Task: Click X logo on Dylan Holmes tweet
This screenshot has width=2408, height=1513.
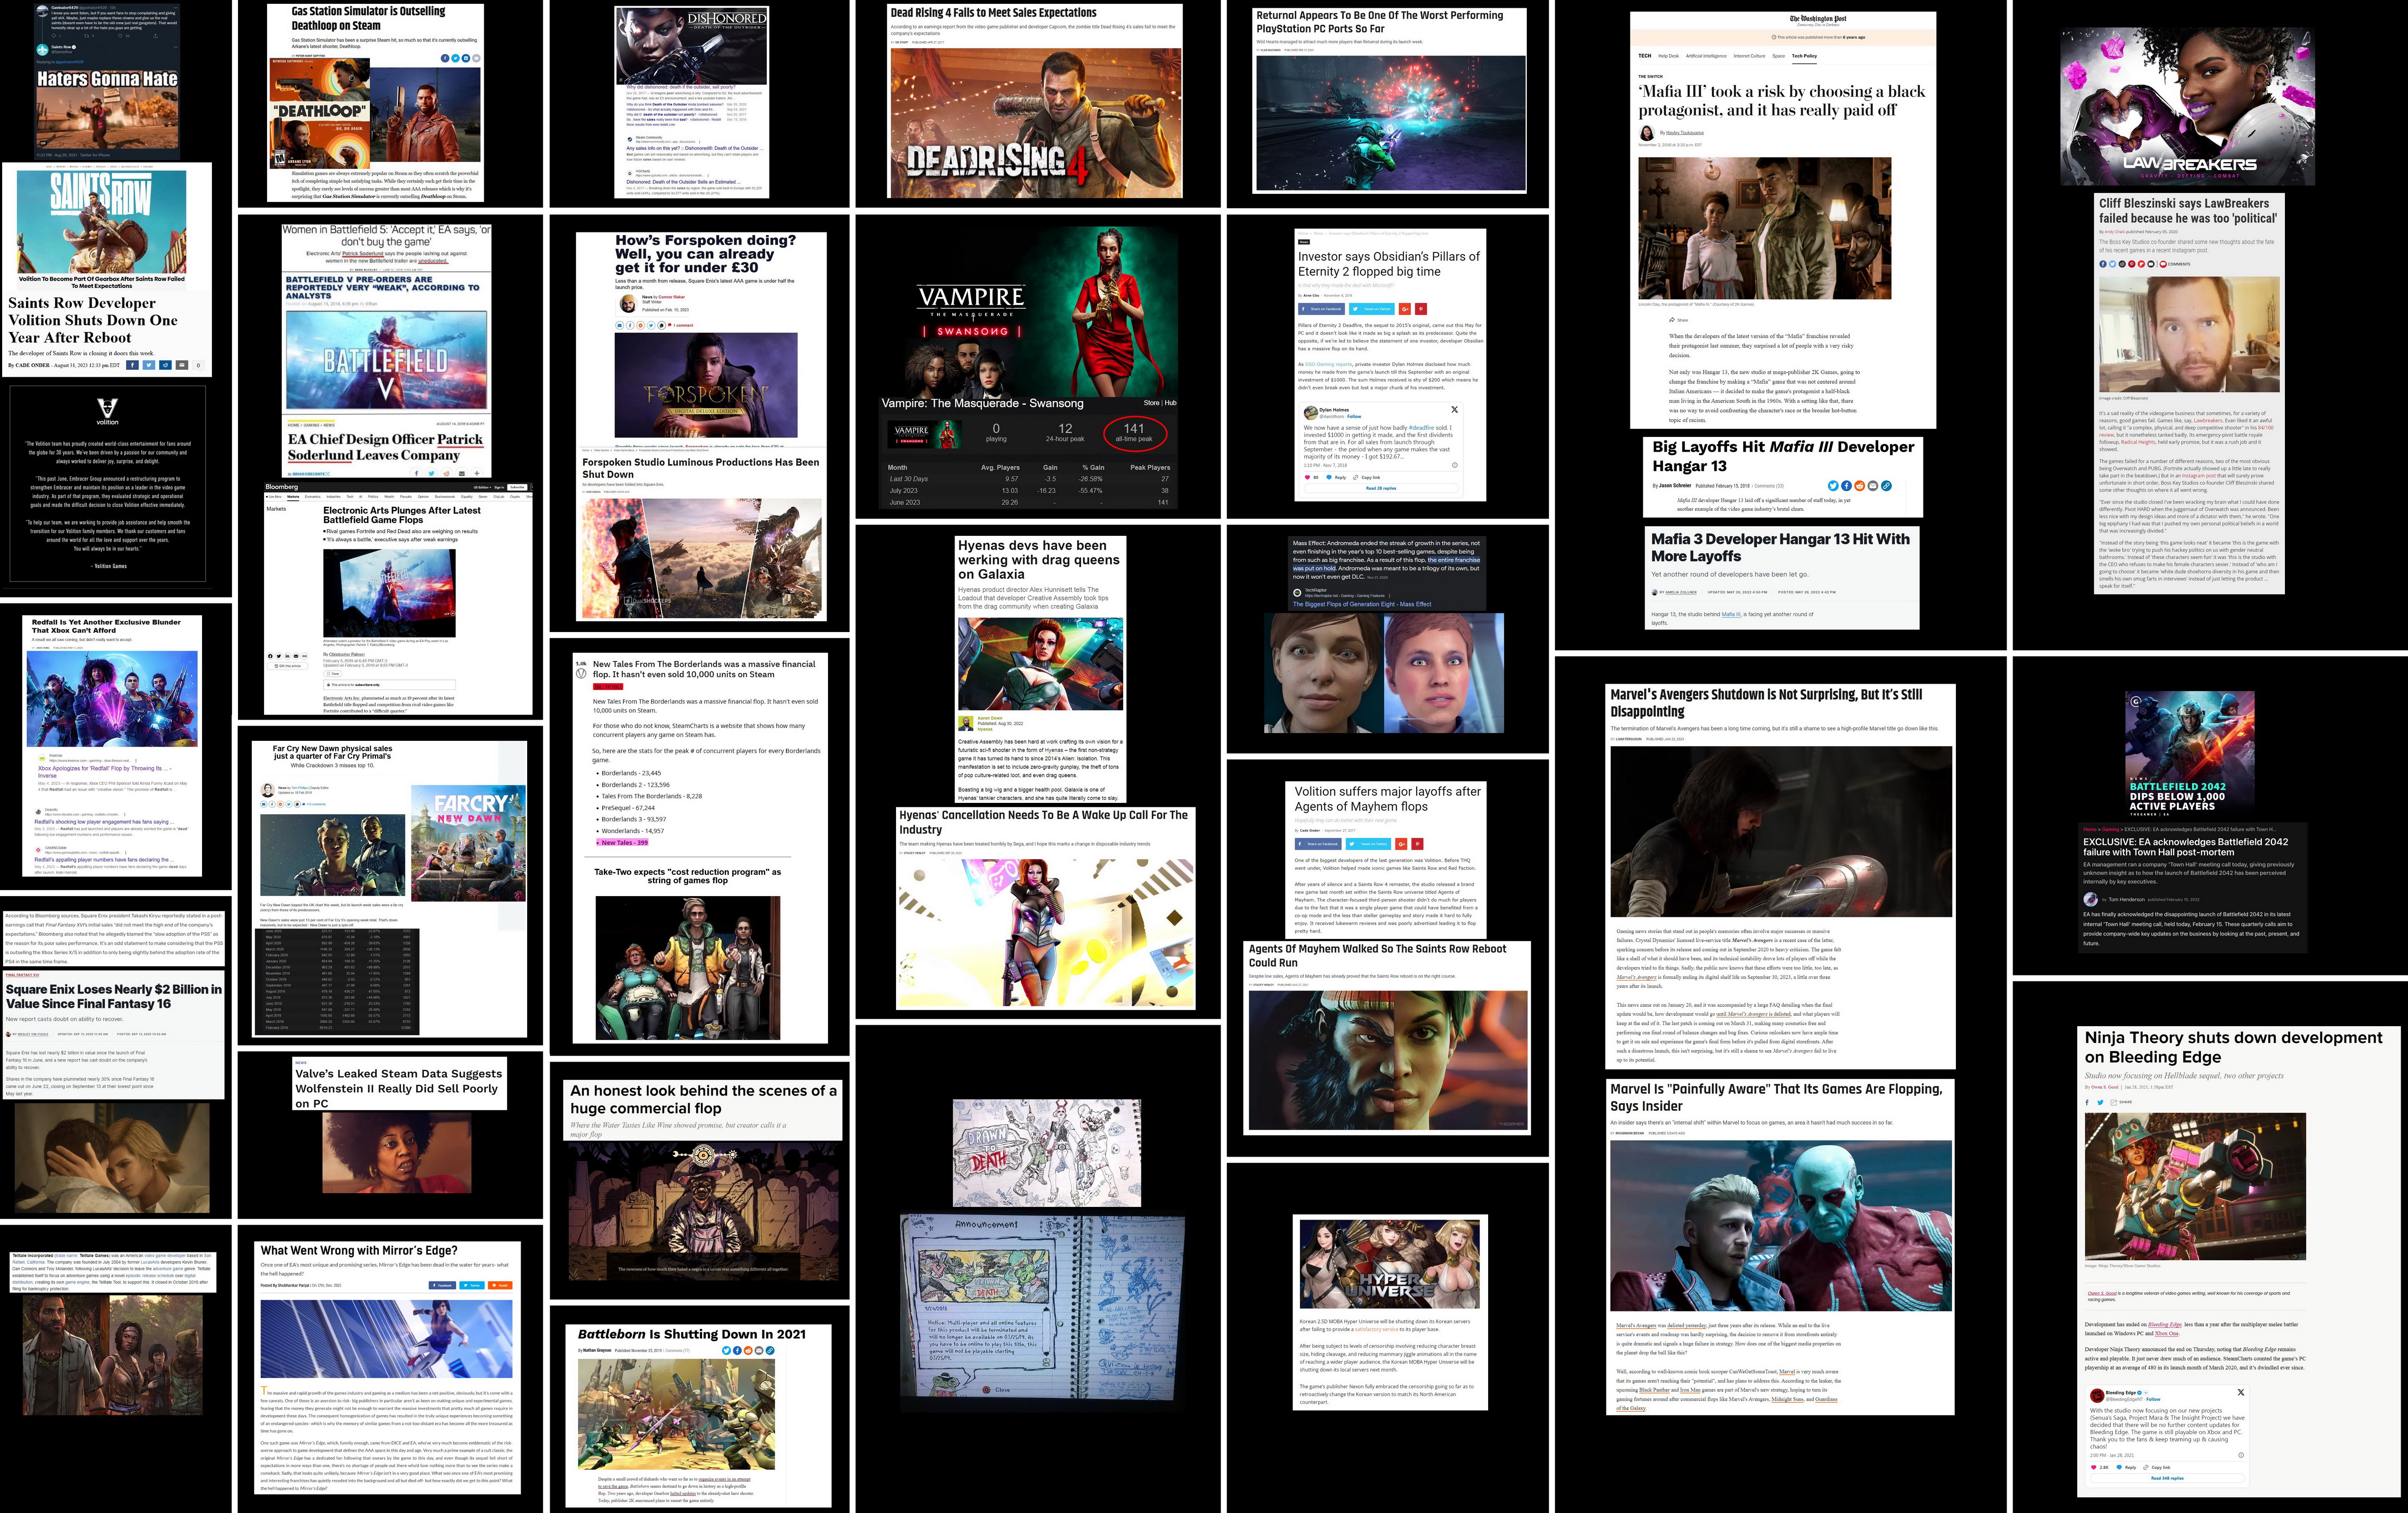Action: pos(1455,410)
